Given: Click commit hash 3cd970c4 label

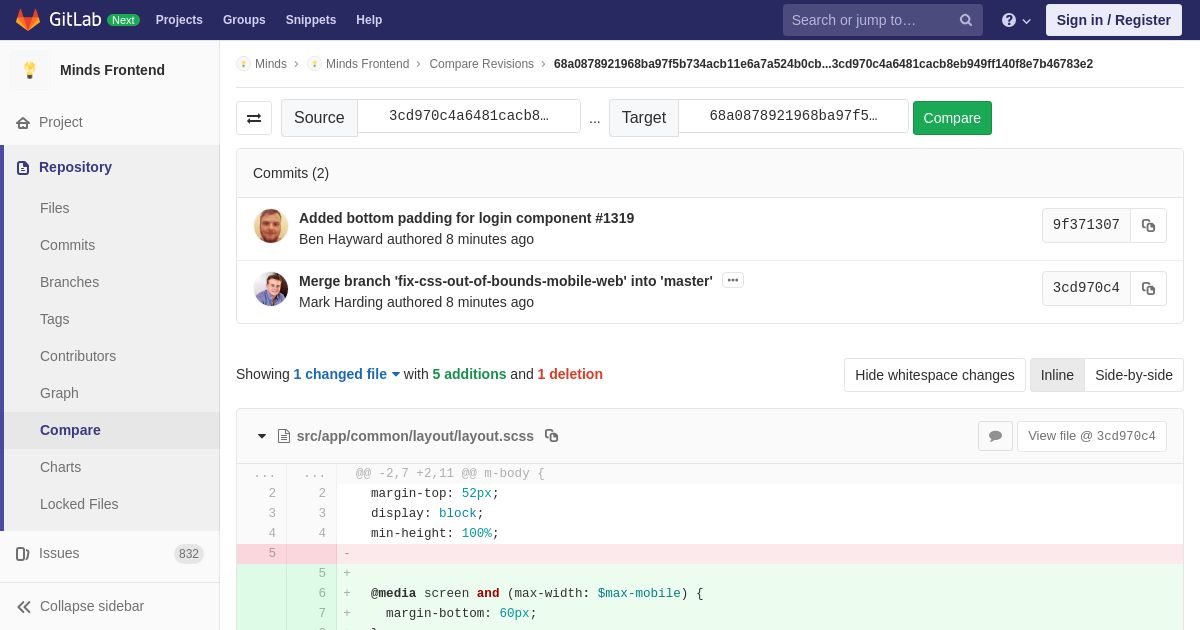Looking at the screenshot, I should click(x=1086, y=288).
